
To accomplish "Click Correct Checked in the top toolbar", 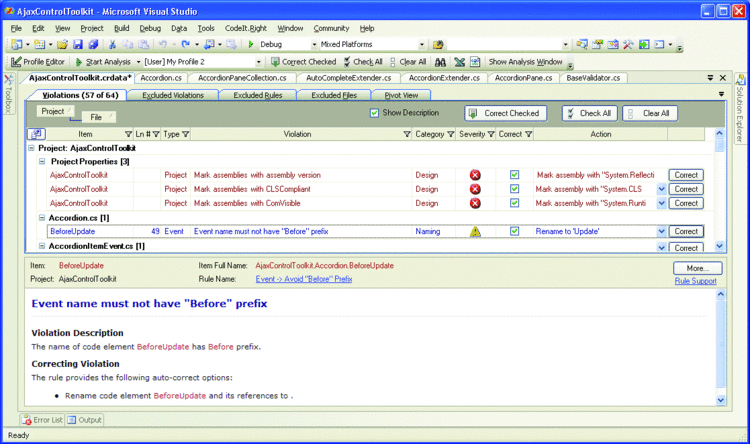I will pos(304,62).
